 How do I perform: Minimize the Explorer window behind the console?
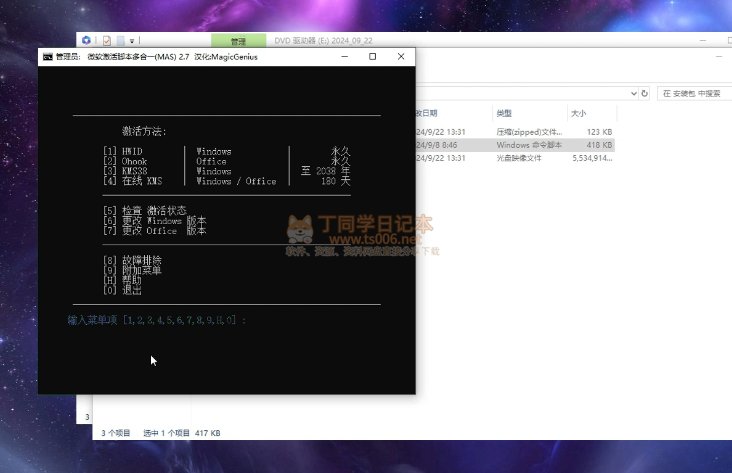[703, 41]
